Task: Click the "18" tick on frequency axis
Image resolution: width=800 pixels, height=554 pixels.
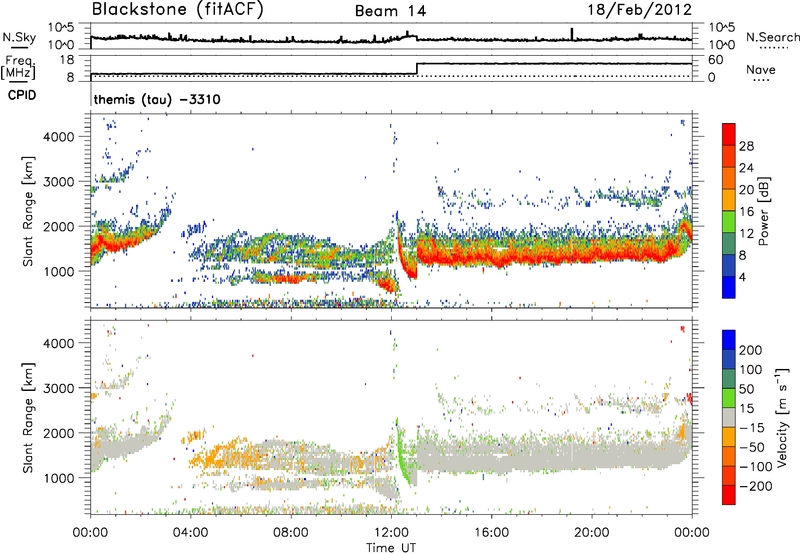Action: (x=67, y=60)
